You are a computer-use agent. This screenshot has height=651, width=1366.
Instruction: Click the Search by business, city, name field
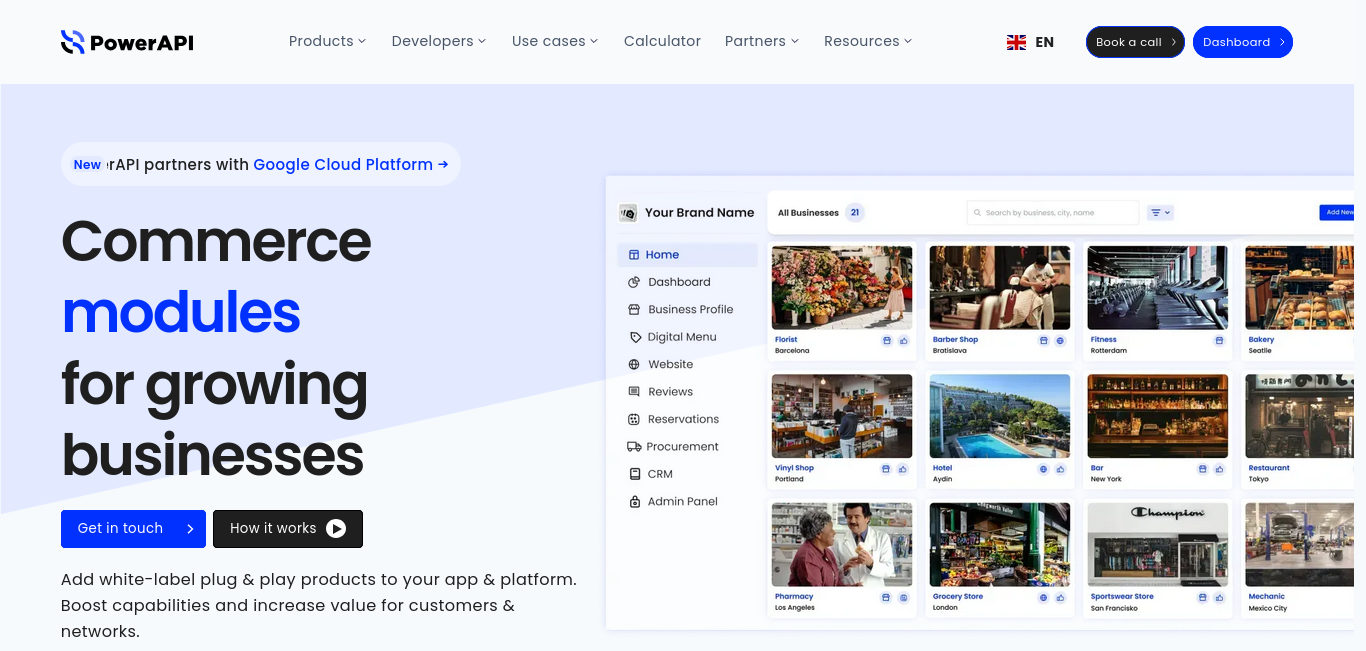[x=1053, y=213]
